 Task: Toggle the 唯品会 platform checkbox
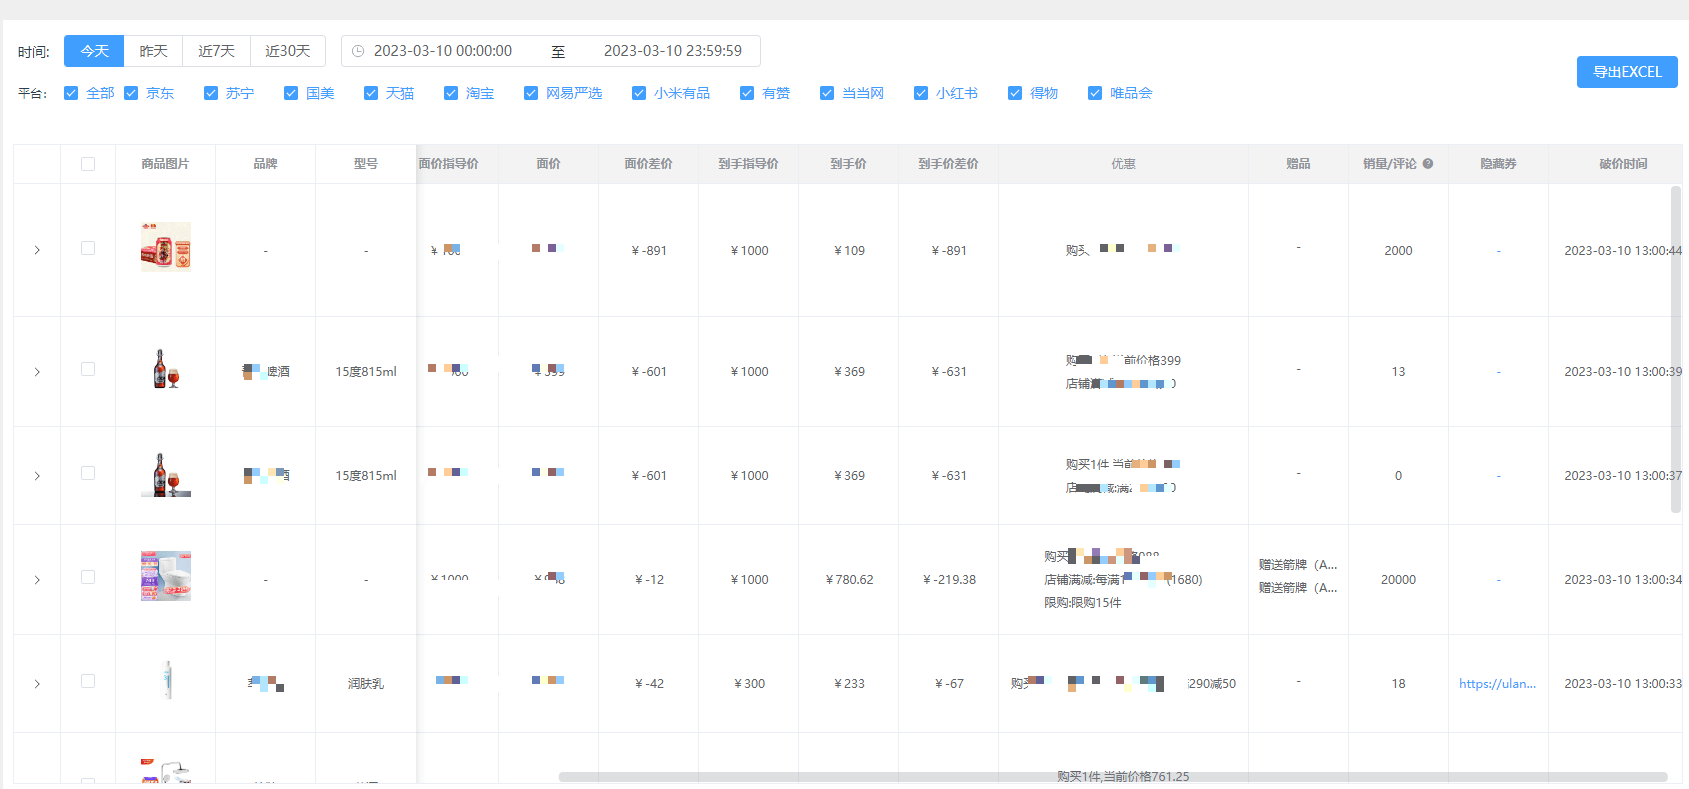pyautogui.click(x=1095, y=93)
